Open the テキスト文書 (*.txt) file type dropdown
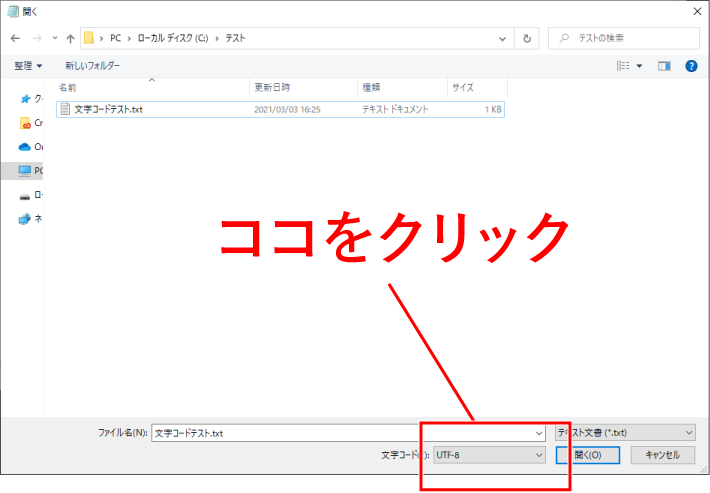 click(x=624, y=432)
